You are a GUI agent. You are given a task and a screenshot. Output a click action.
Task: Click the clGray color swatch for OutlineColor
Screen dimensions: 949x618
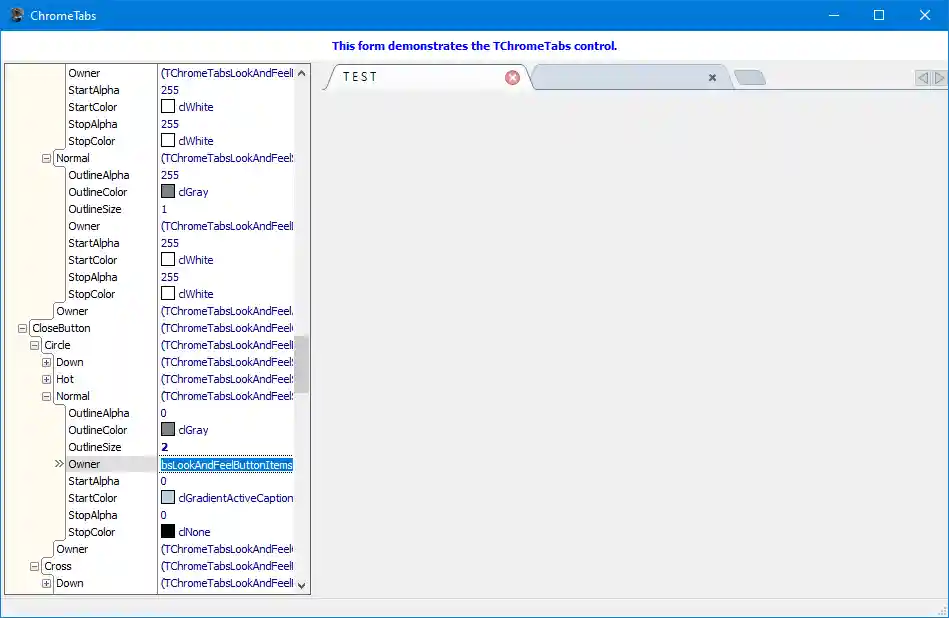coord(169,429)
